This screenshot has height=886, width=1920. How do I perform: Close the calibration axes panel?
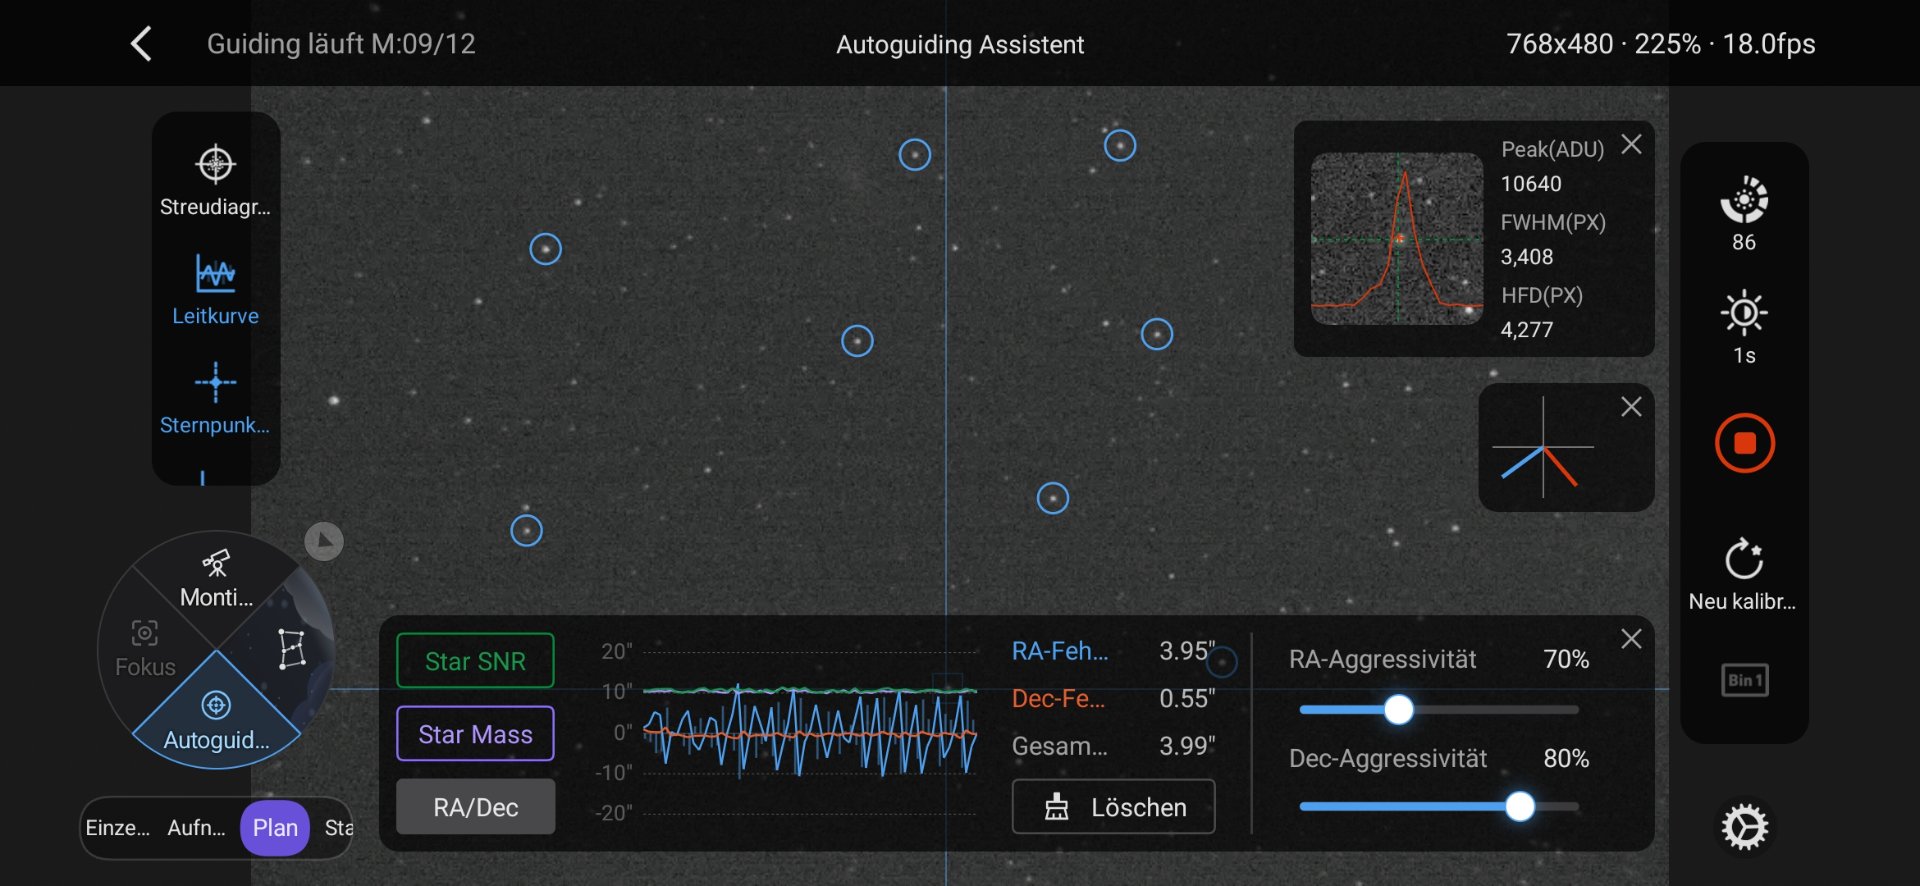tap(1631, 406)
